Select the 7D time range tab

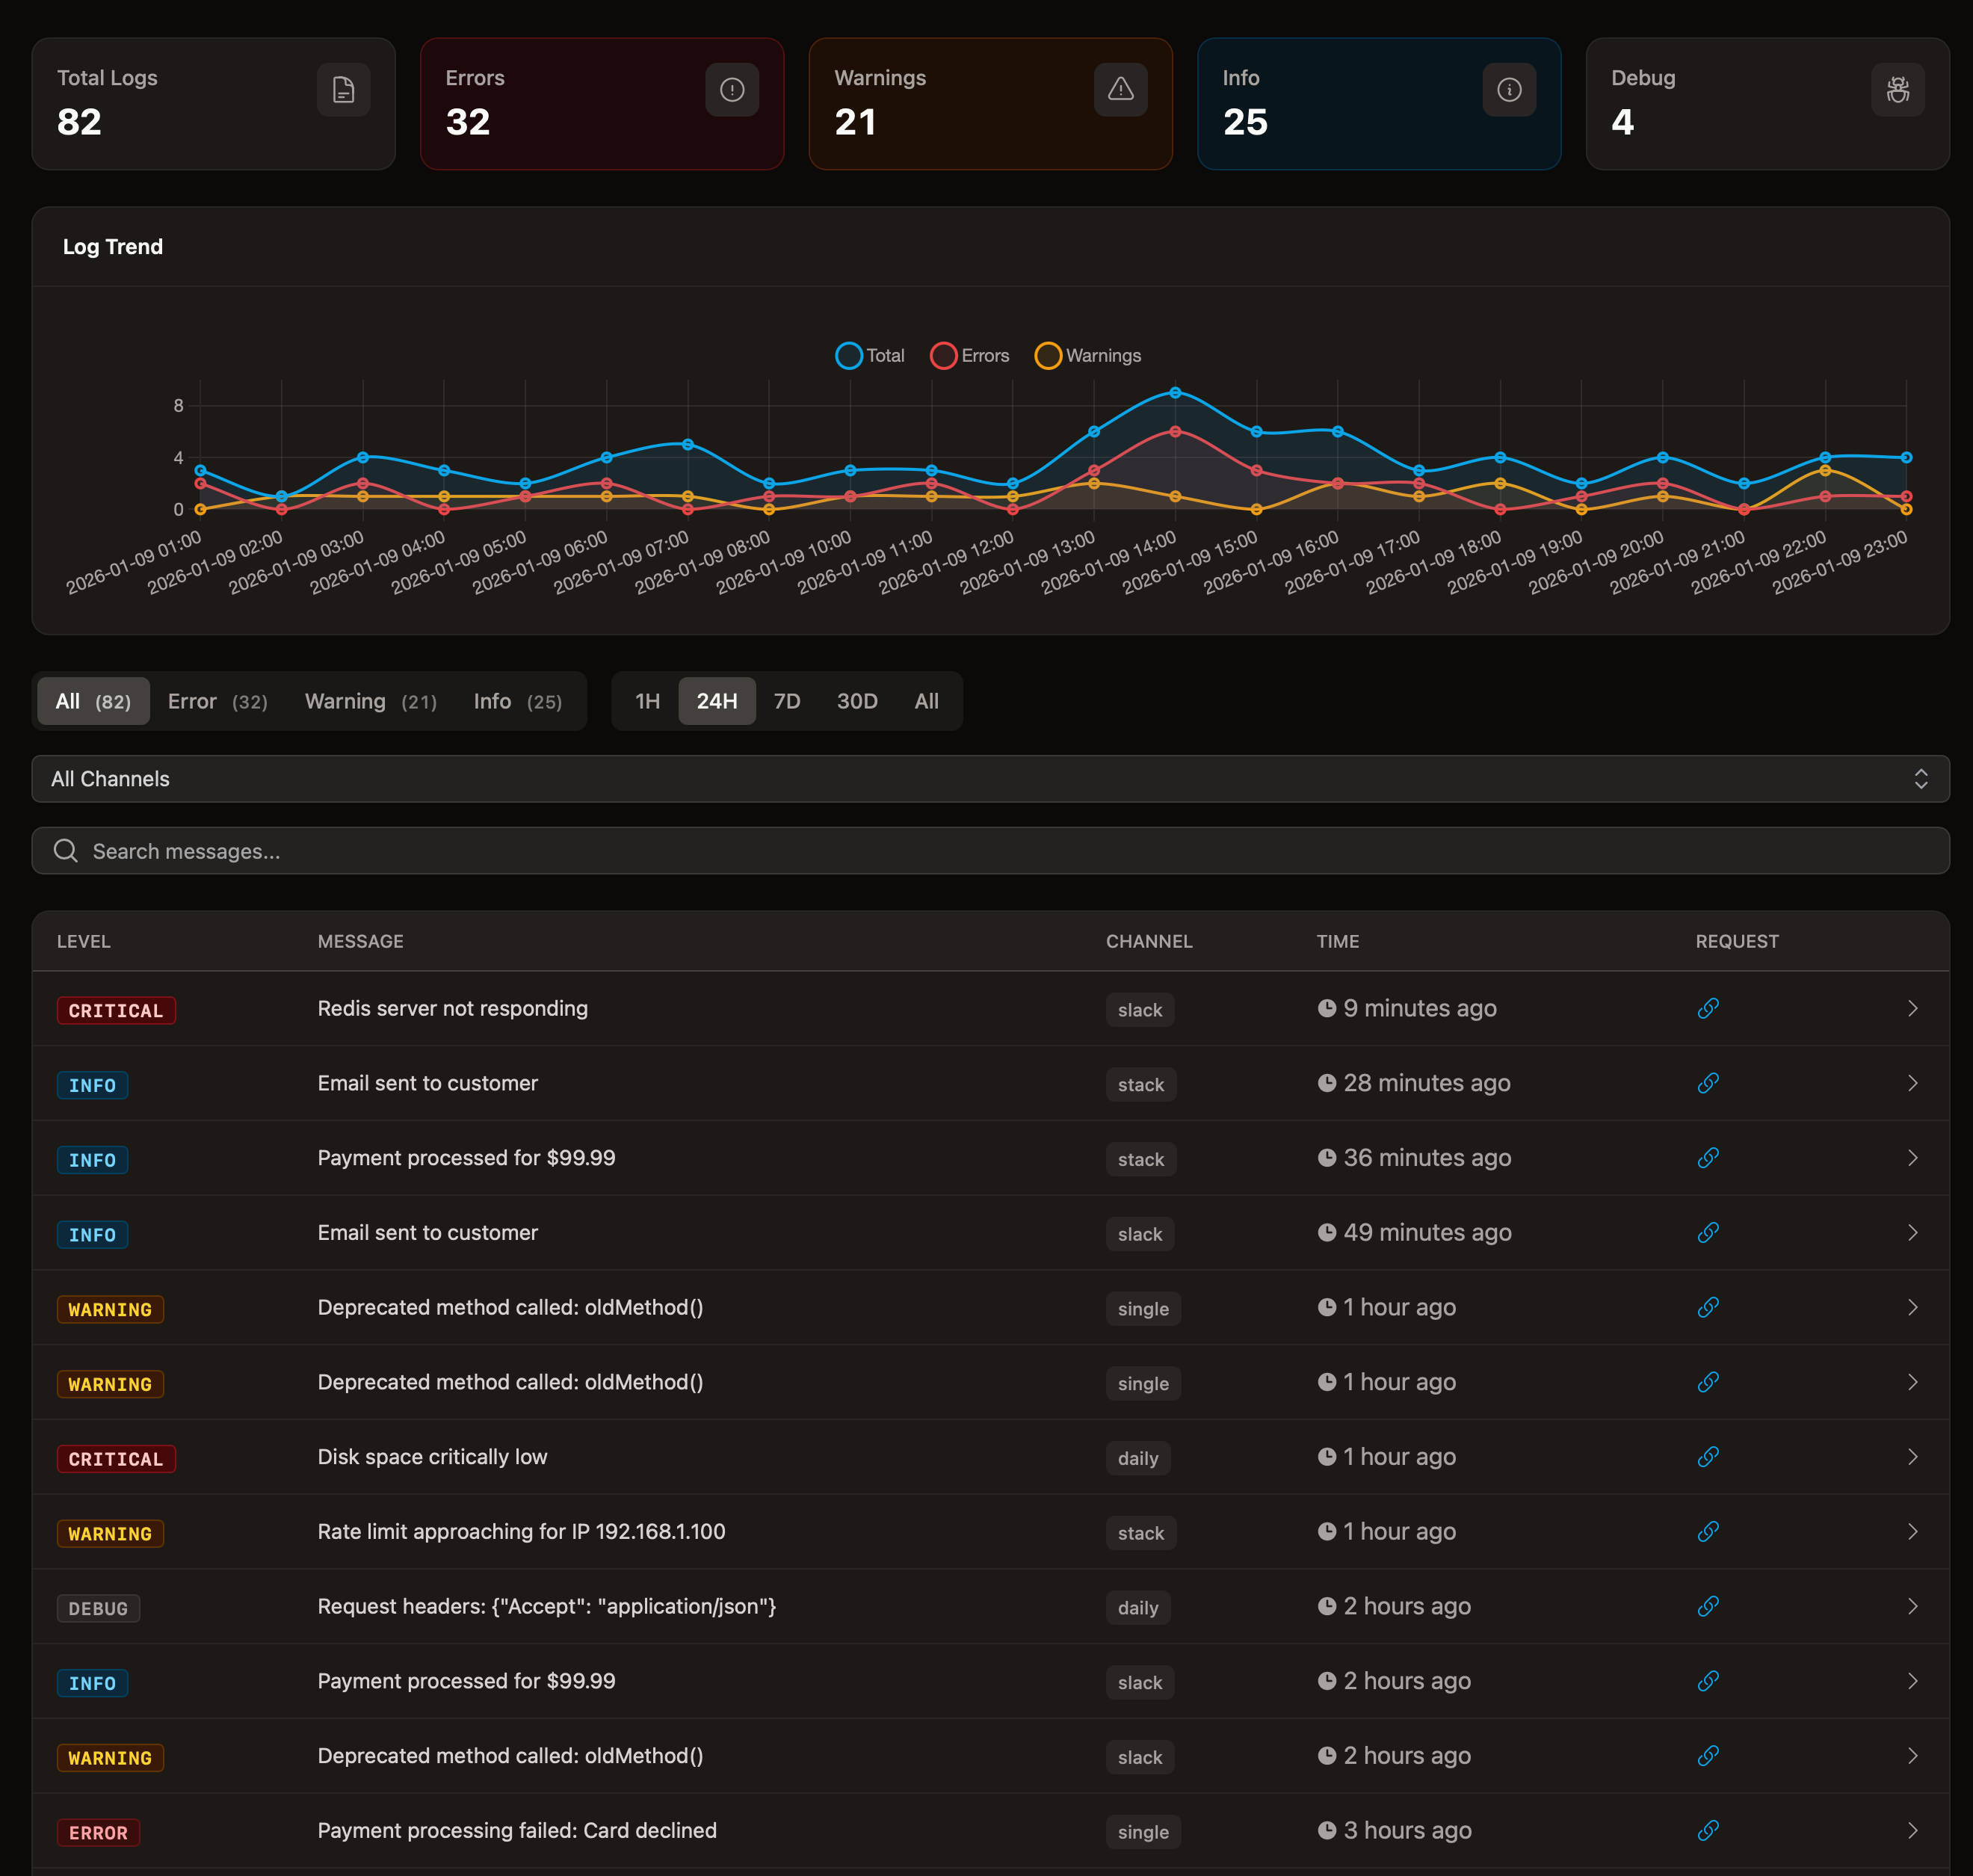786,701
